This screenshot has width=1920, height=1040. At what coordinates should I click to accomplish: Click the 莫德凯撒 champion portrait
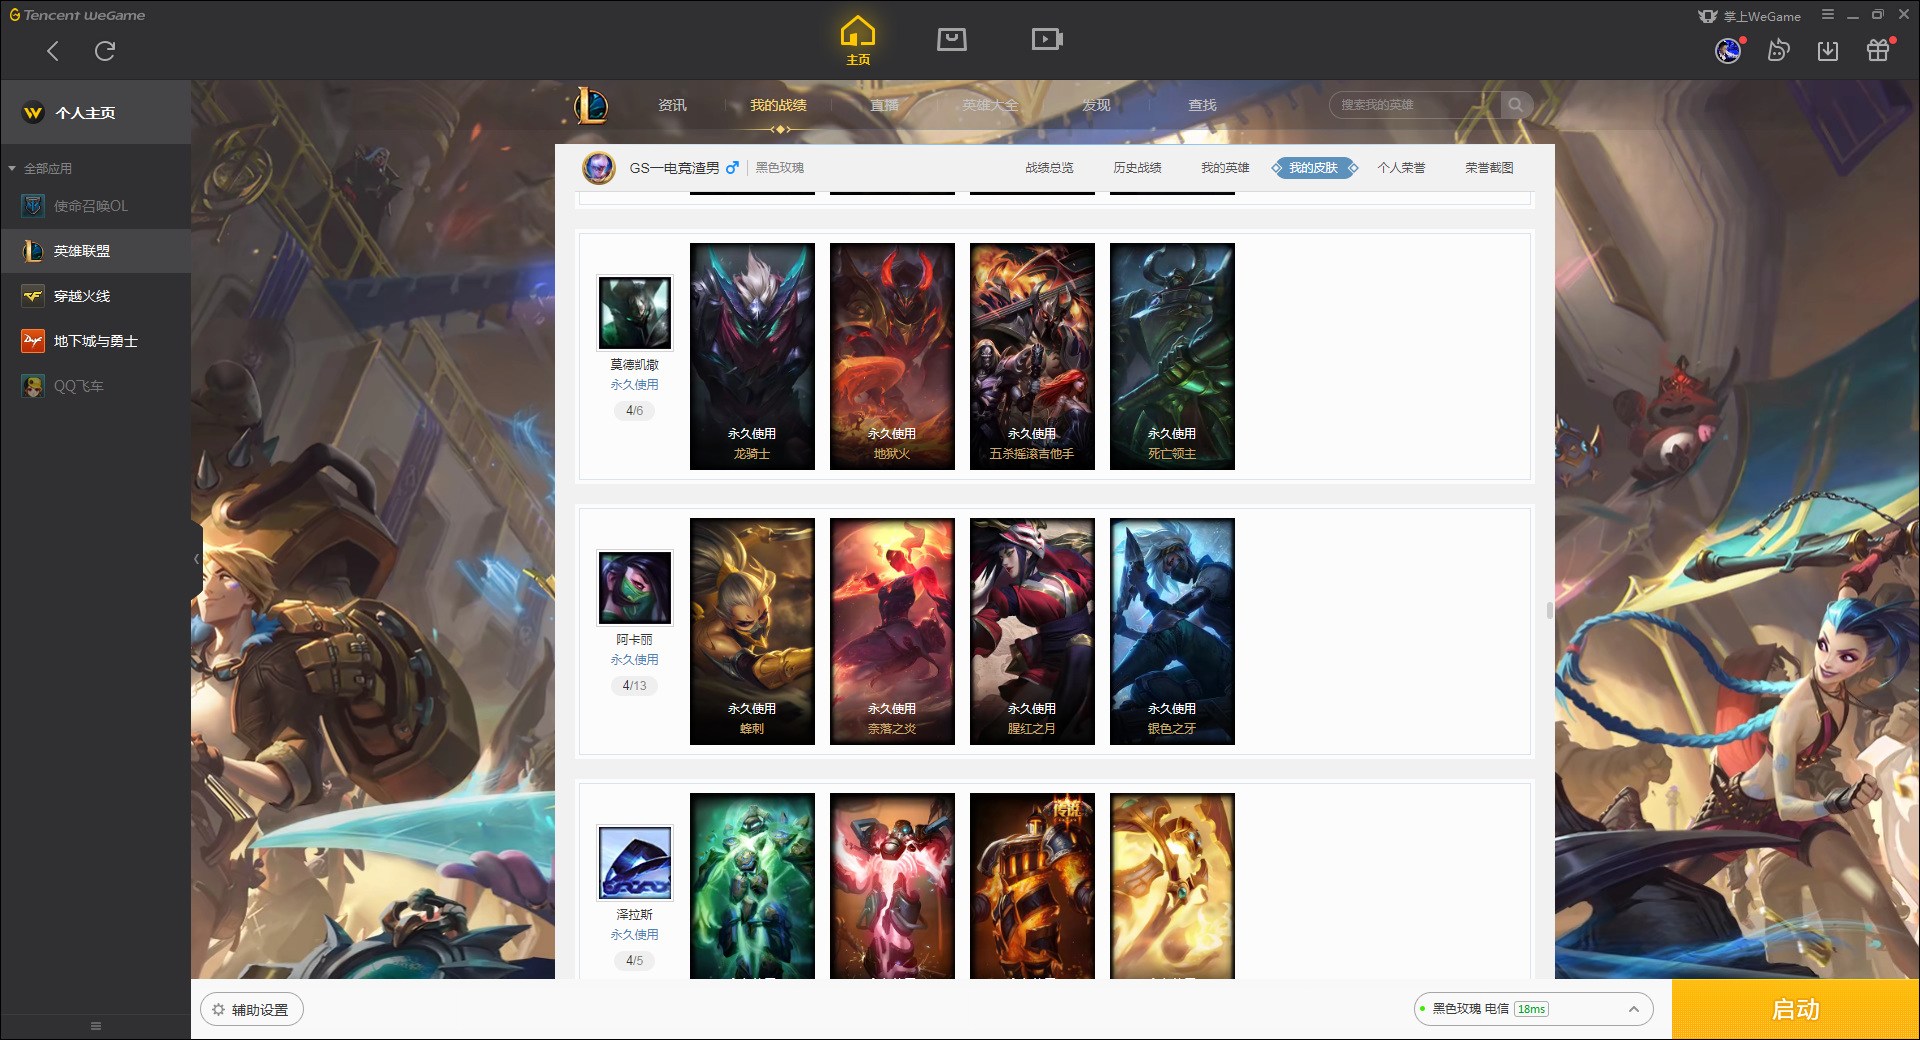[x=635, y=313]
